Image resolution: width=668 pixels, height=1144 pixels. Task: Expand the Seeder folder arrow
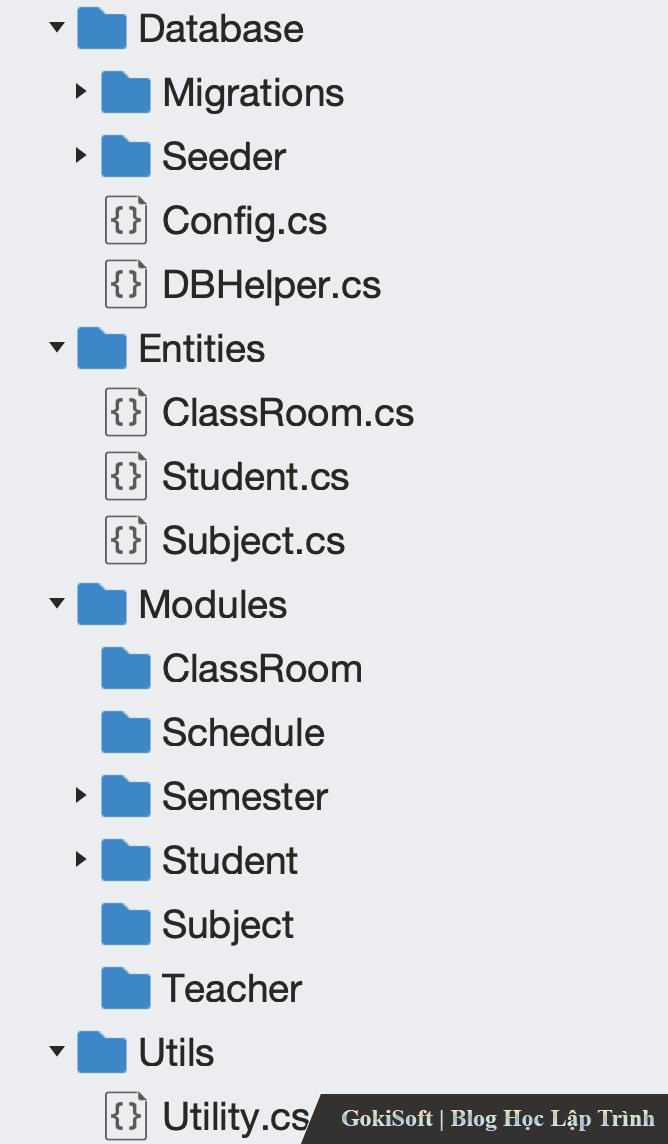coord(81,156)
